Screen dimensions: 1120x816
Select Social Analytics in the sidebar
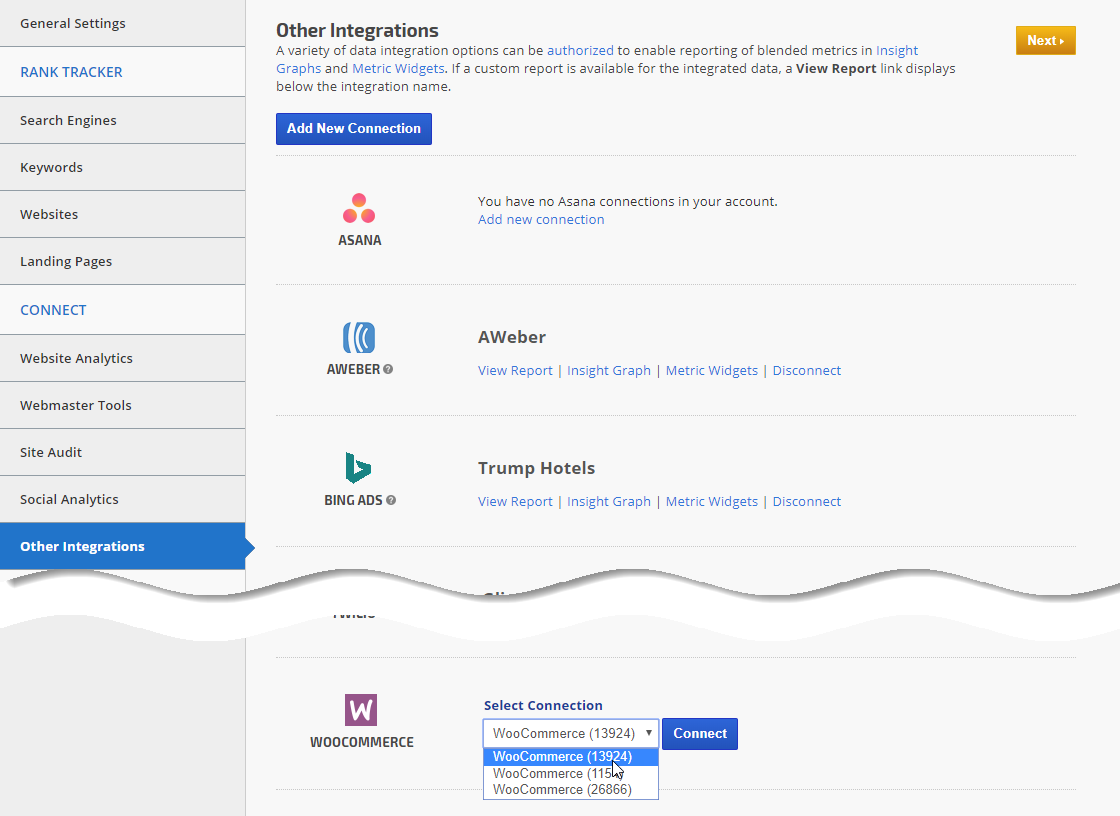[69, 499]
